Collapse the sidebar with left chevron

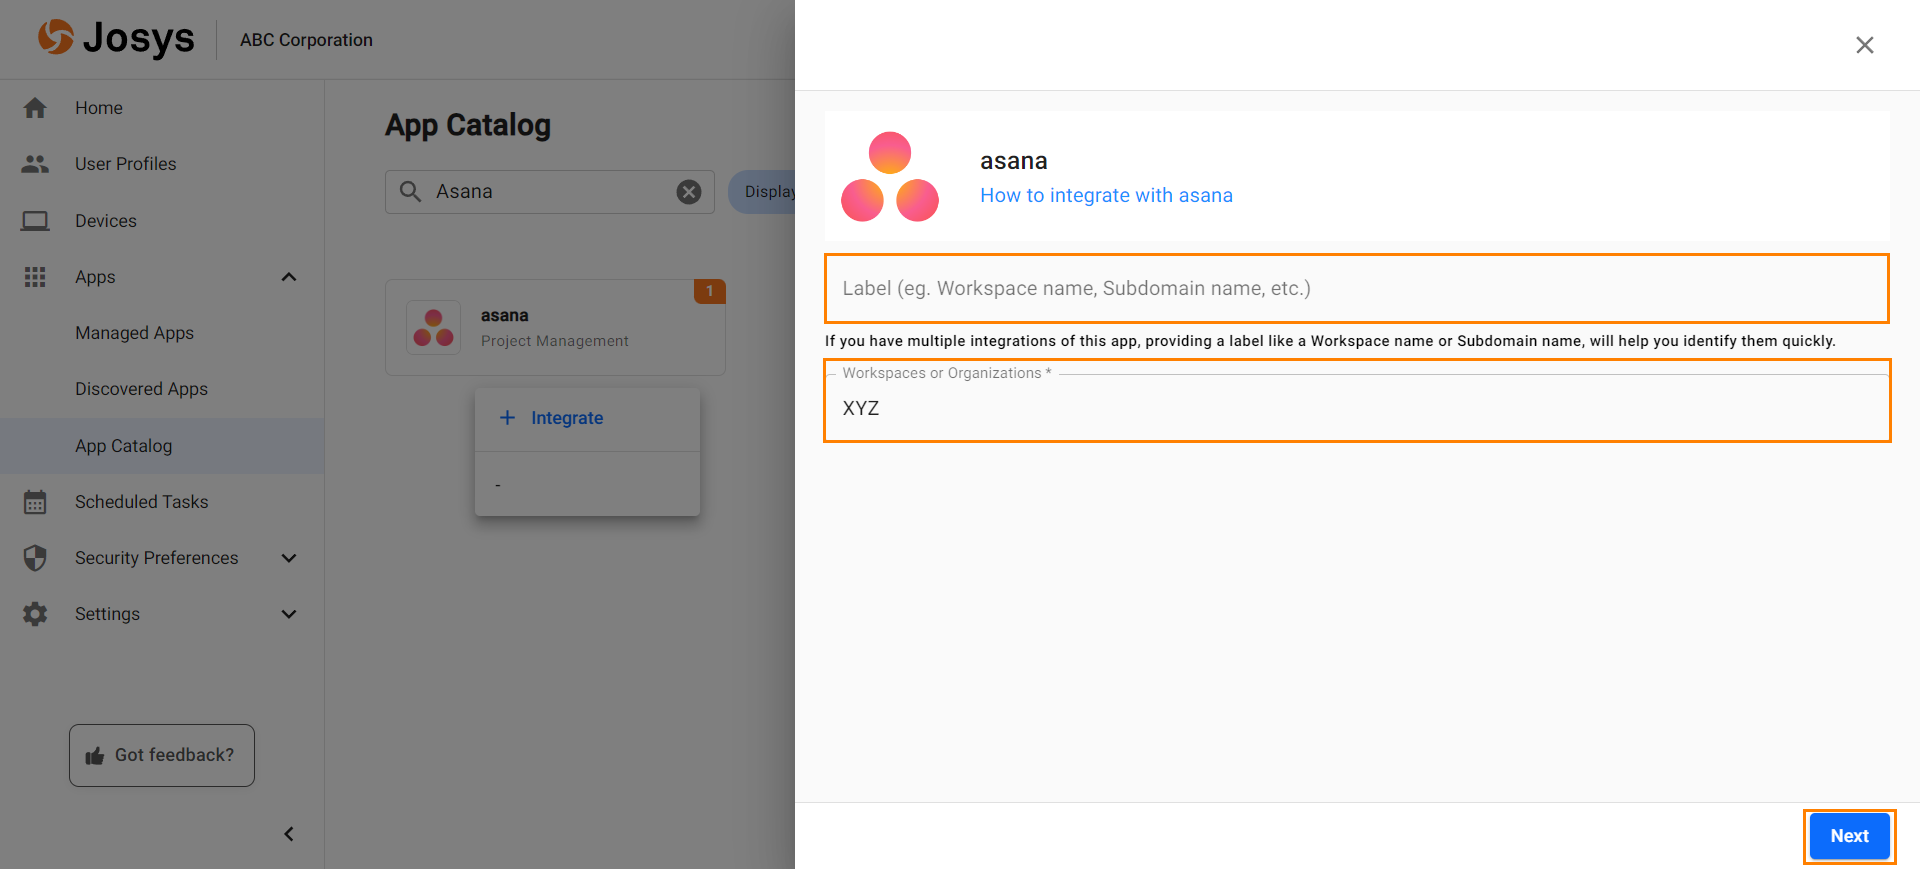pyautogui.click(x=289, y=834)
